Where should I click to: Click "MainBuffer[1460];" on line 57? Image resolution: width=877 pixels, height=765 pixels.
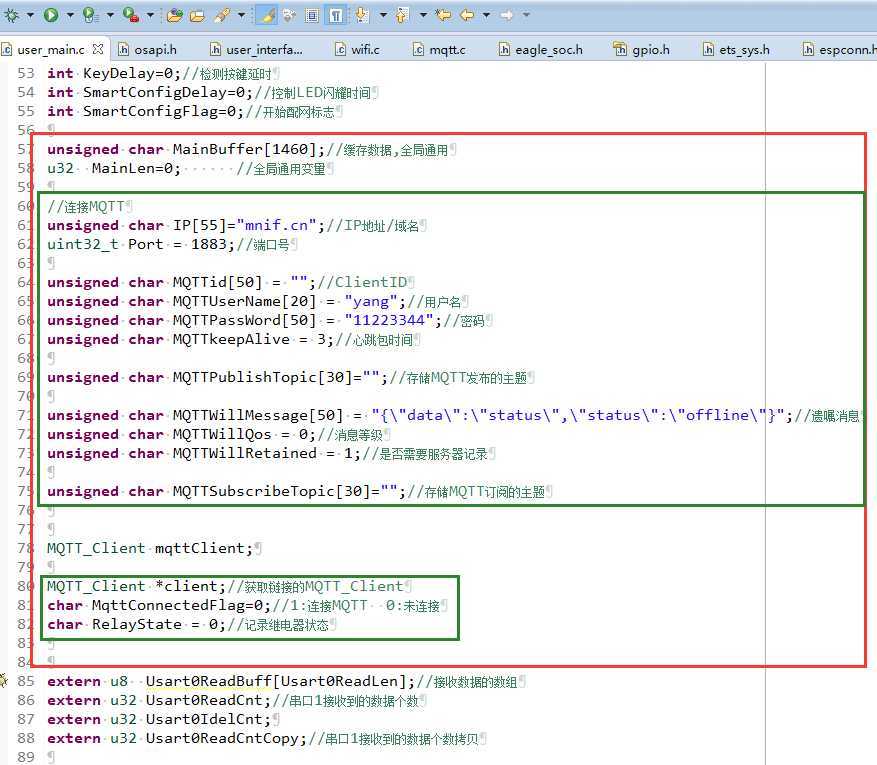[249, 149]
